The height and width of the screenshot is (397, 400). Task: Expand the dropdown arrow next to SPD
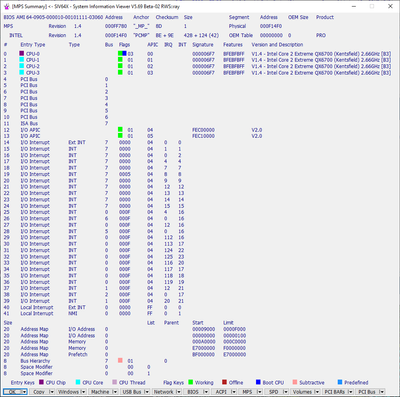click(286, 392)
